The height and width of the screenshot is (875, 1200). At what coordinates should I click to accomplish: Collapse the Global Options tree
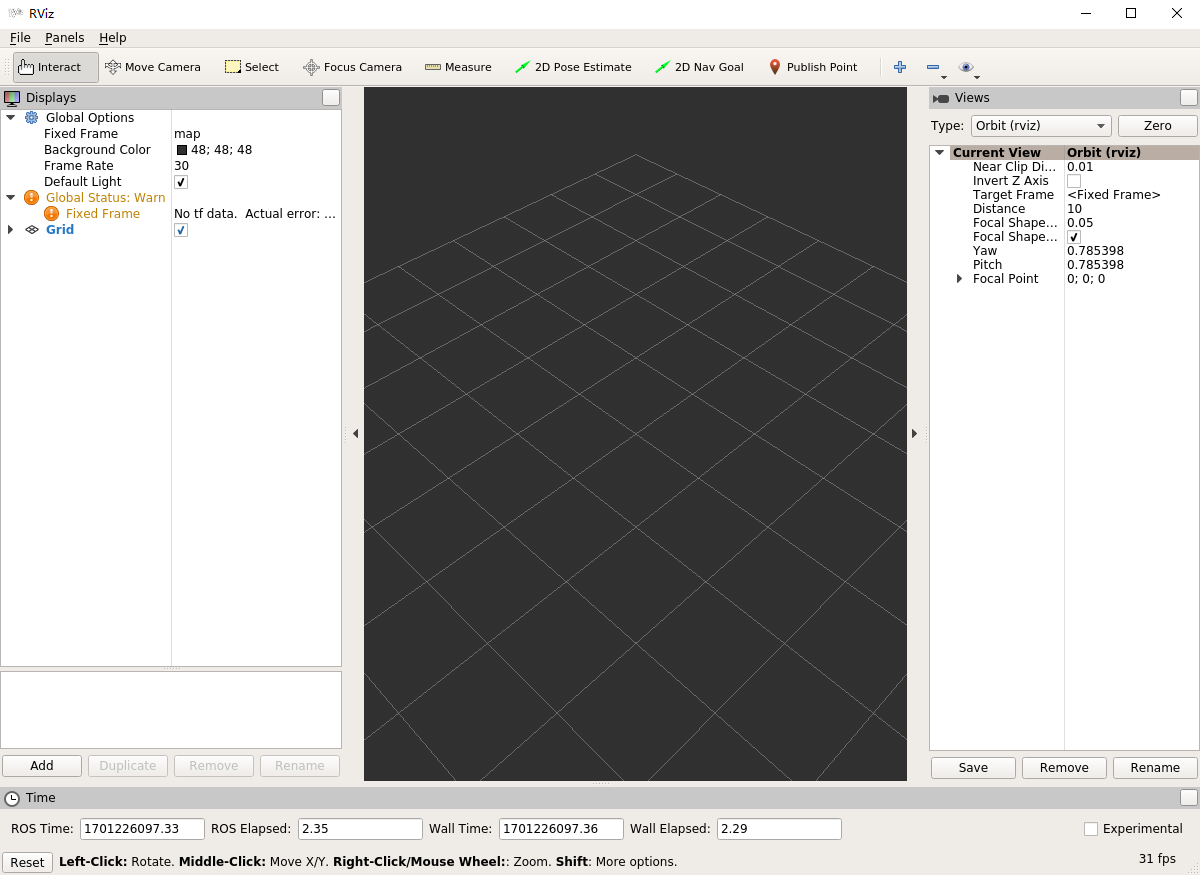point(11,118)
